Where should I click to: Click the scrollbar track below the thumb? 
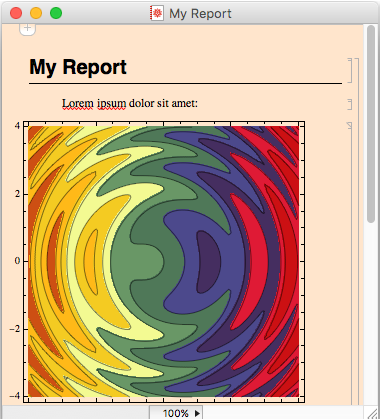371,313
